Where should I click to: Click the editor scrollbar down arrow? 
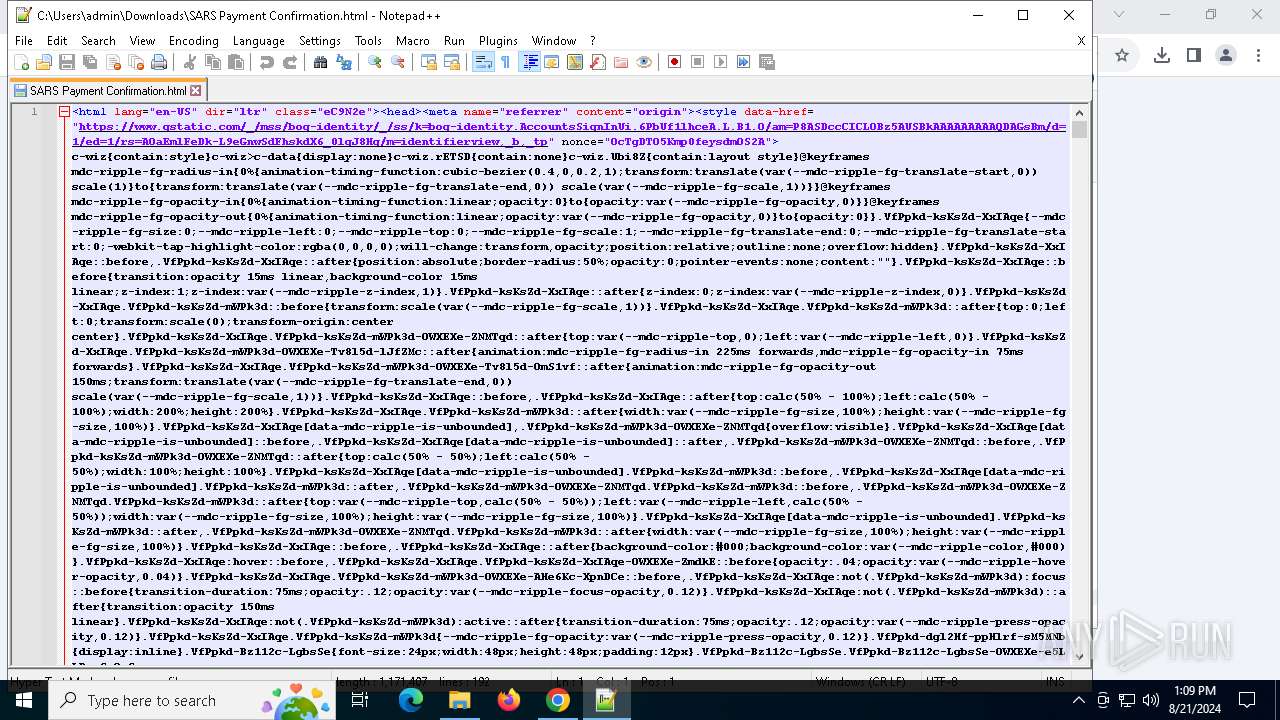(x=1079, y=656)
